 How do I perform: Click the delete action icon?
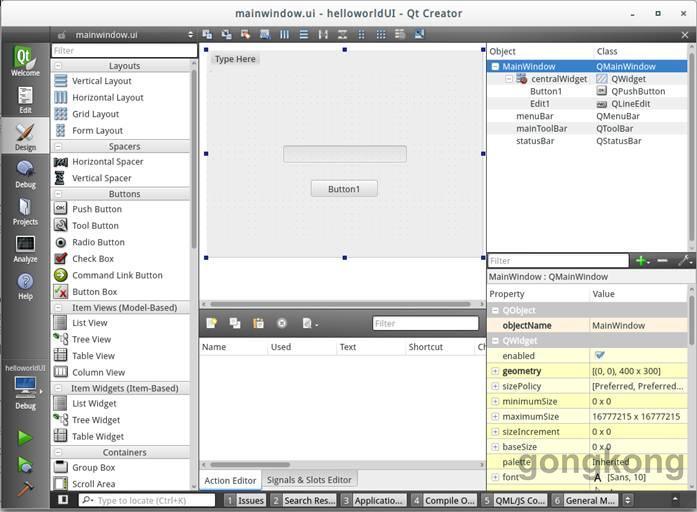[x=282, y=323]
